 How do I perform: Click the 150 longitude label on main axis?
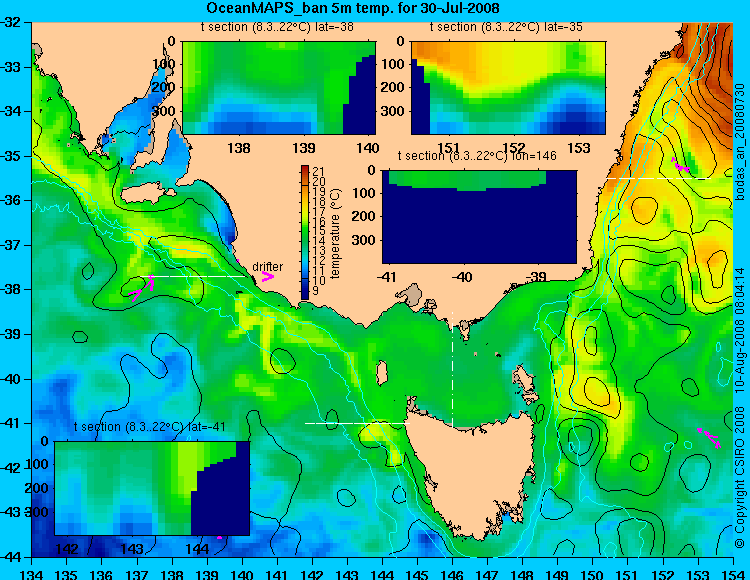click(x=592, y=574)
